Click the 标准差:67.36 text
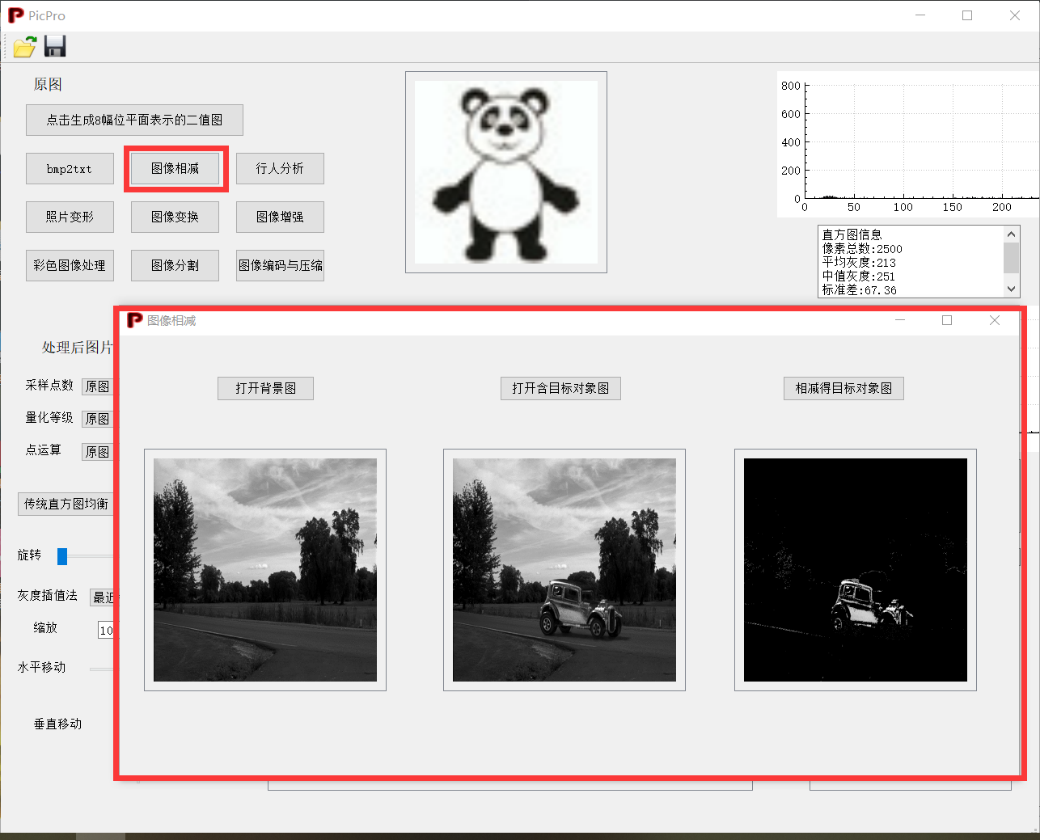Viewport: 1040px width, 840px height. tap(860, 290)
